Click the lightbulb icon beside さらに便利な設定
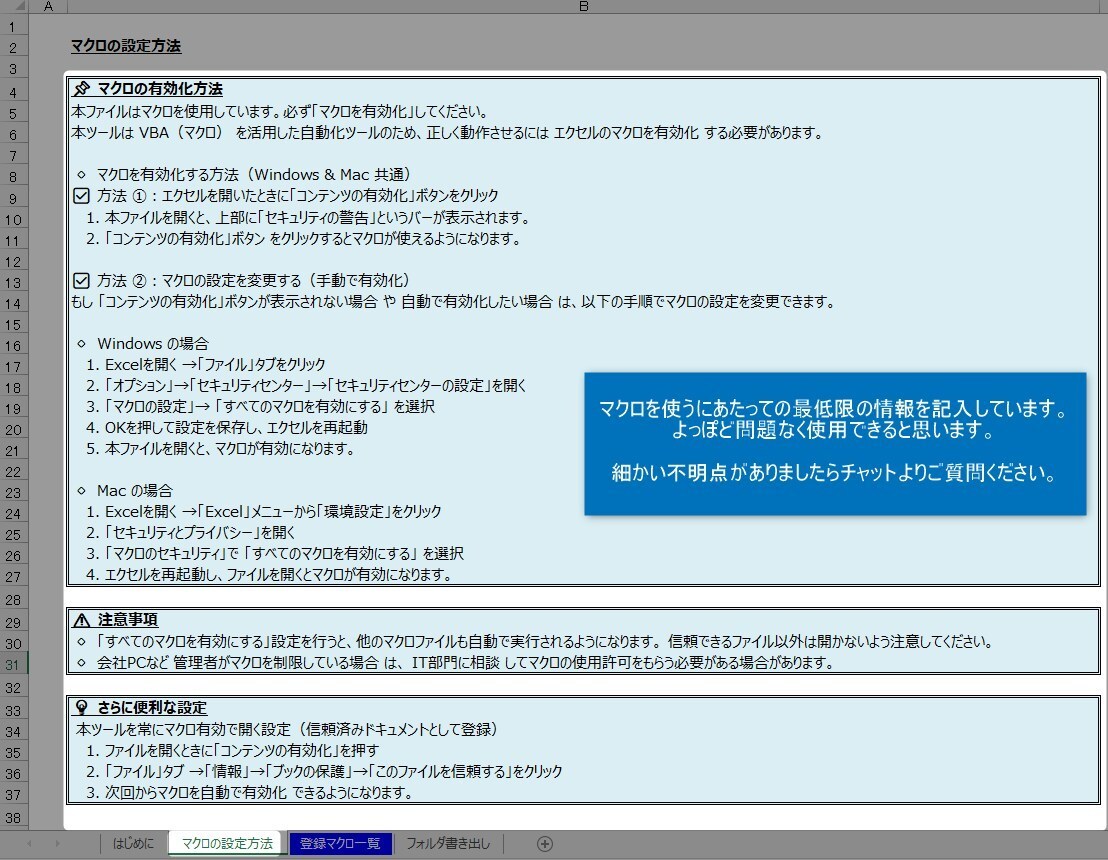Viewport: 1108px width, 860px height. coord(82,707)
